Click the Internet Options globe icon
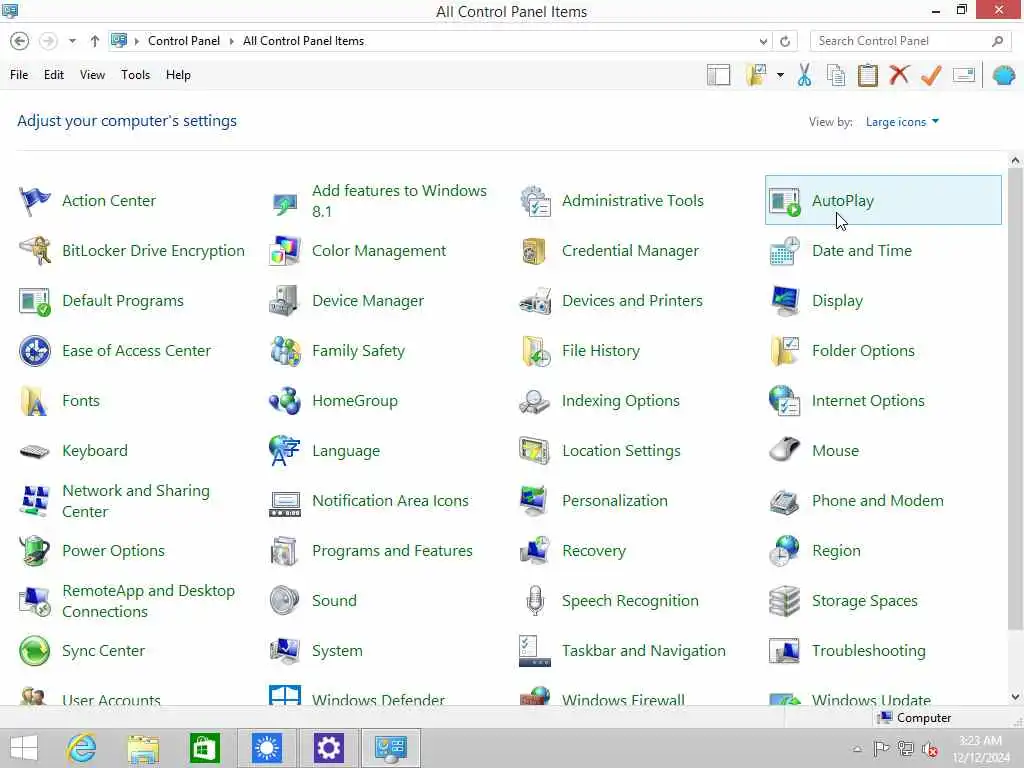The width and height of the screenshot is (1024, 768). (784, 401)
